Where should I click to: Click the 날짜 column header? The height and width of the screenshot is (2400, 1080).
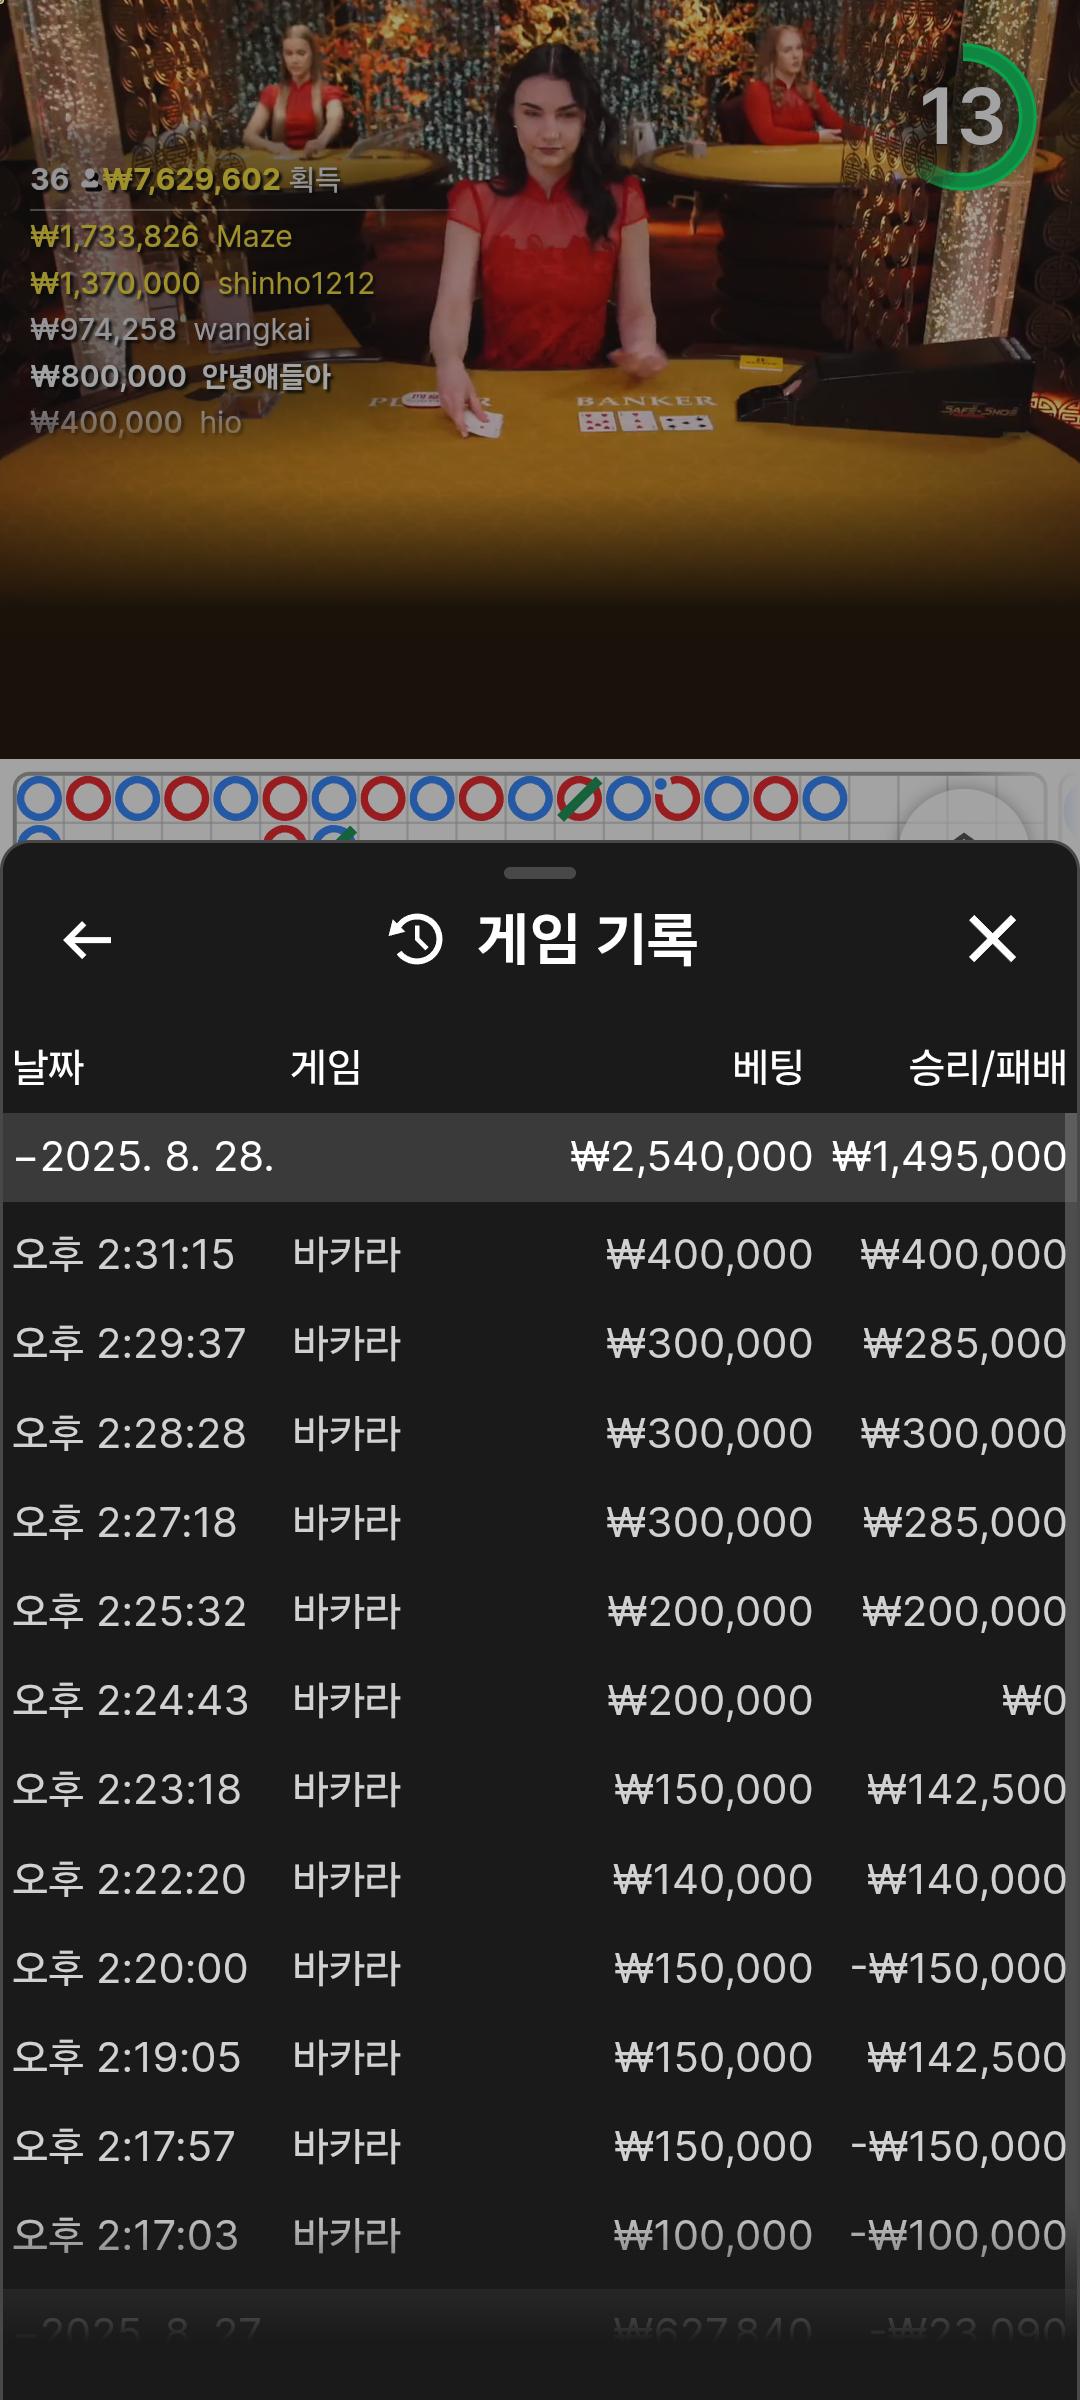(x=48, y=1067)
